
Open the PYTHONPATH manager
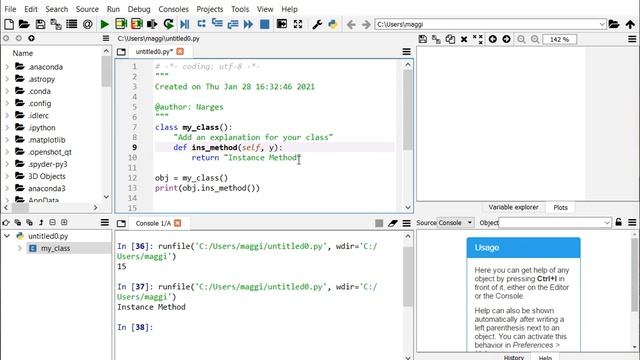click(x=333, y=24)
